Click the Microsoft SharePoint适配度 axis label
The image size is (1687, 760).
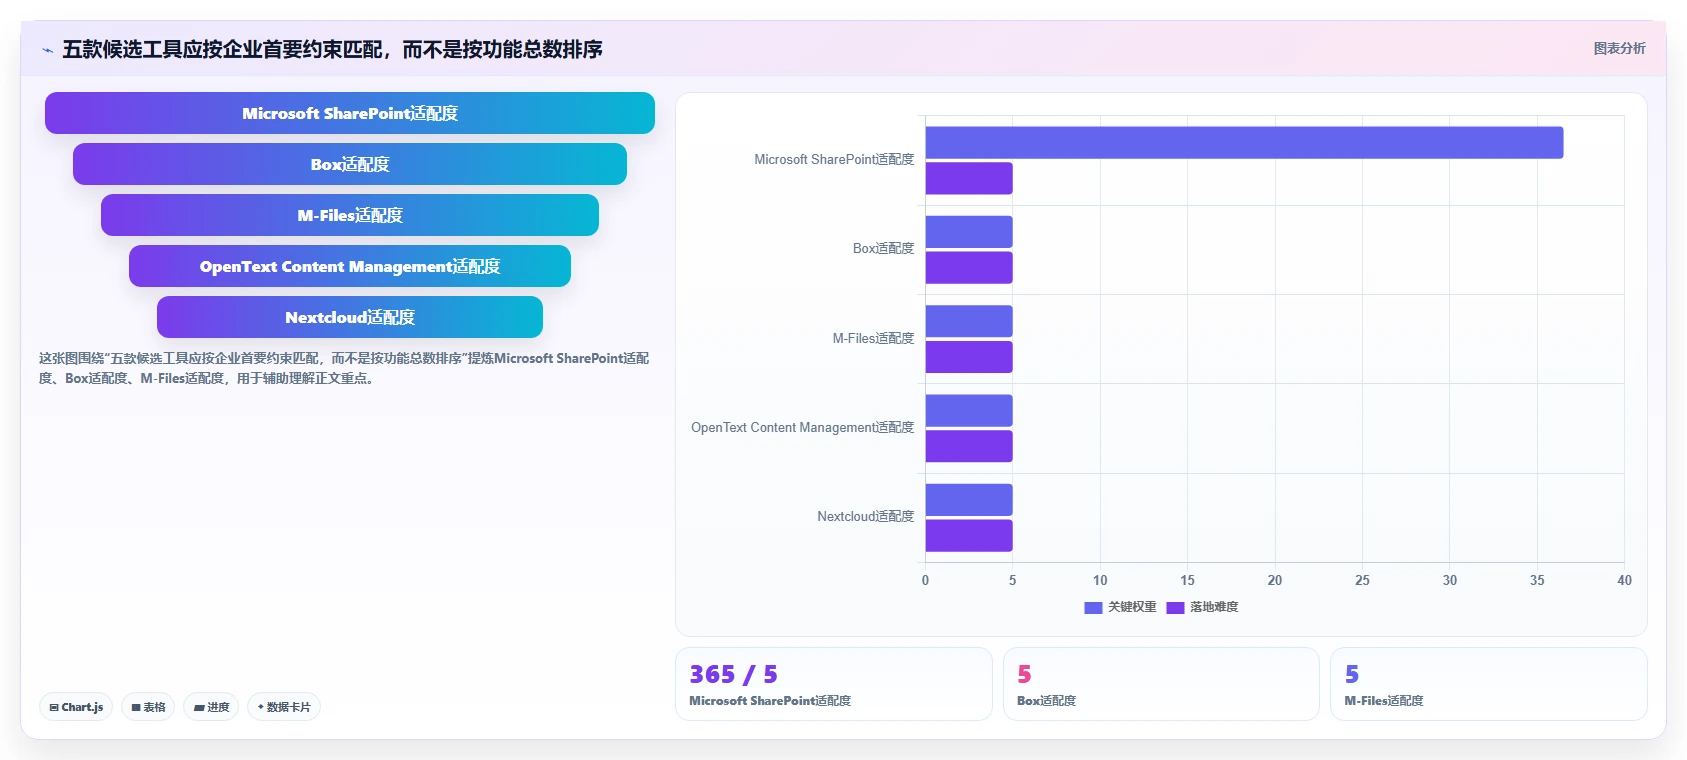834,159
